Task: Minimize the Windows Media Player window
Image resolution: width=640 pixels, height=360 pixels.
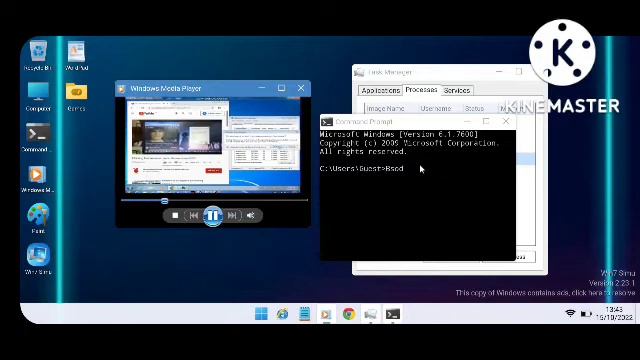Action: pos(262,88)
